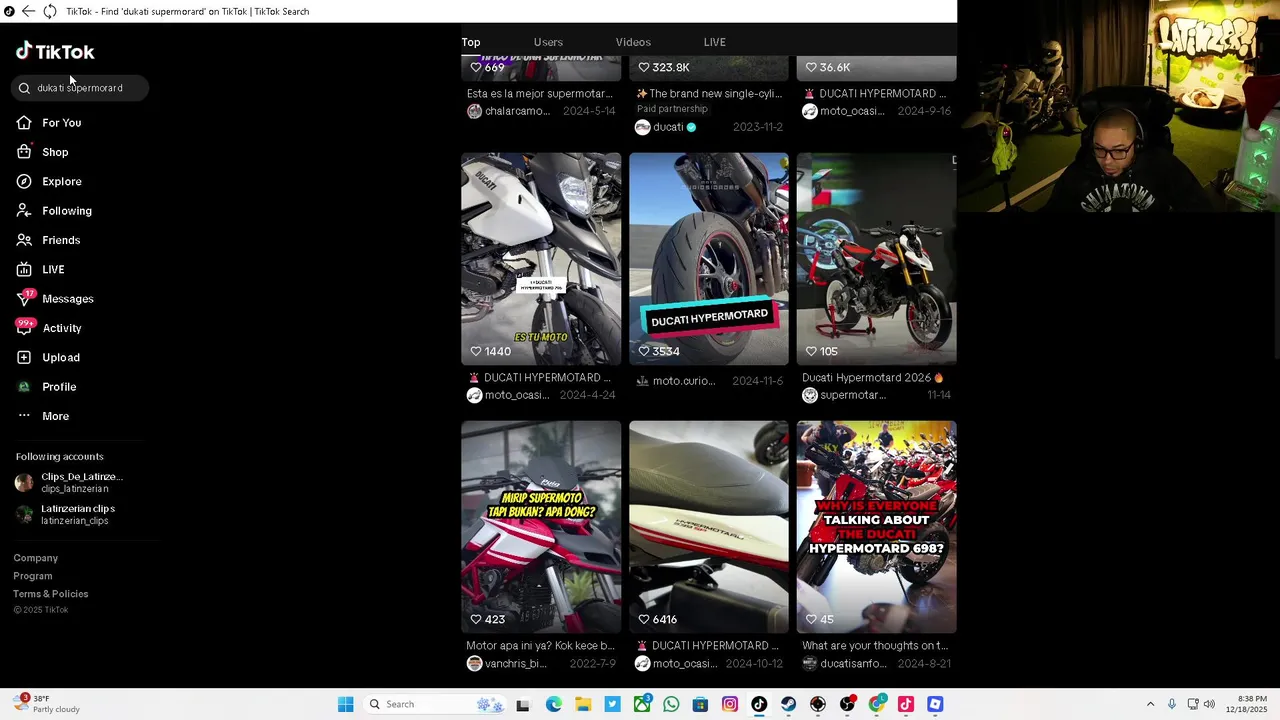Open the For You home icon

[x=24, y=122]
